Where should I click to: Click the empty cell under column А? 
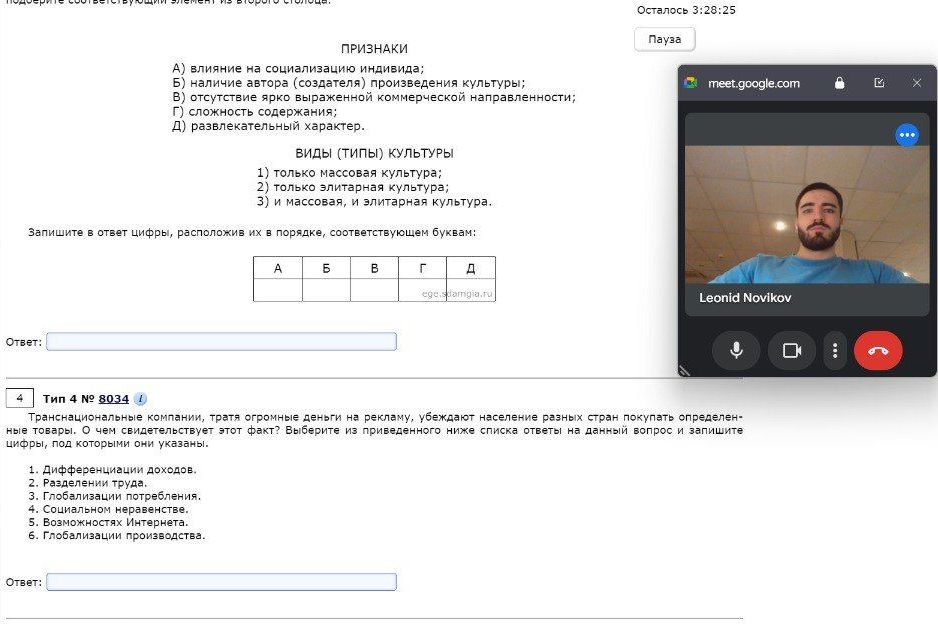[278, 291]
